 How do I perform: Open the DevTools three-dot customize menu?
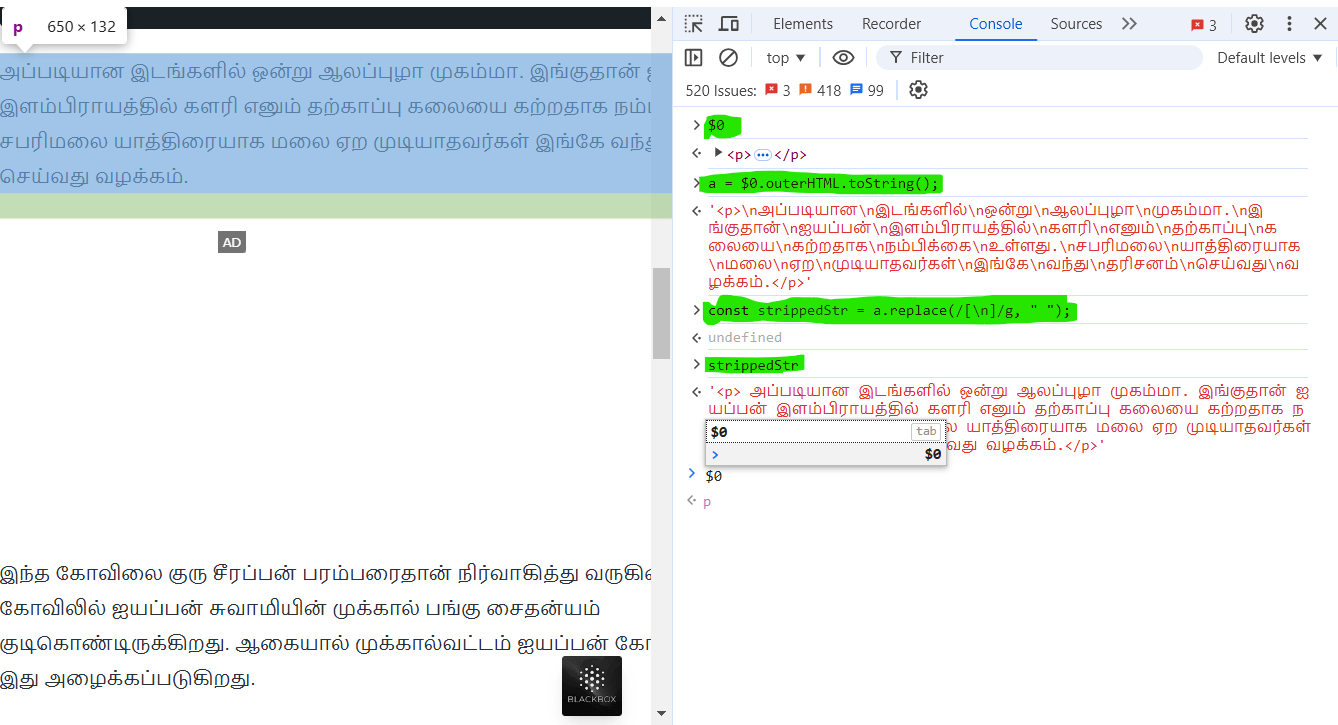point(1289,24)
